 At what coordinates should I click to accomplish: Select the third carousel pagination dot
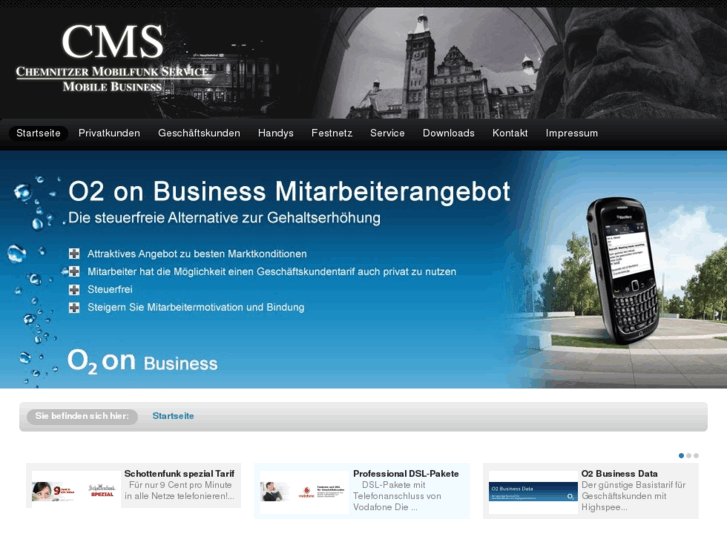point(696,455)
